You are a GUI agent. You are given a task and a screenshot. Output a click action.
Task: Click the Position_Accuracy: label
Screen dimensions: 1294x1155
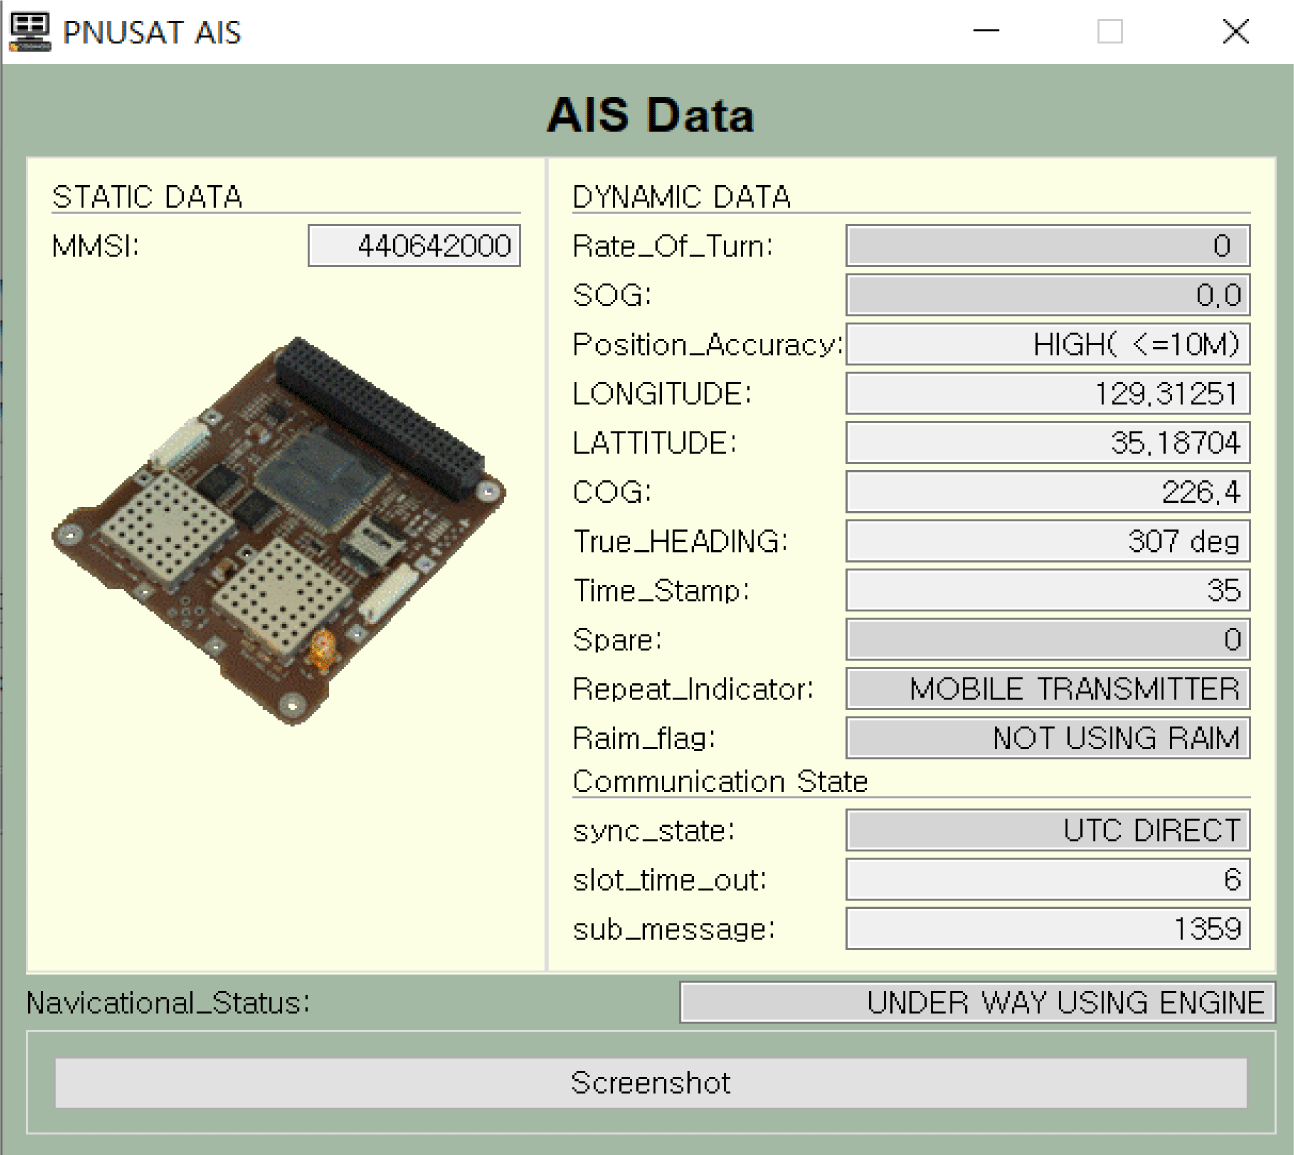point(708,345)
